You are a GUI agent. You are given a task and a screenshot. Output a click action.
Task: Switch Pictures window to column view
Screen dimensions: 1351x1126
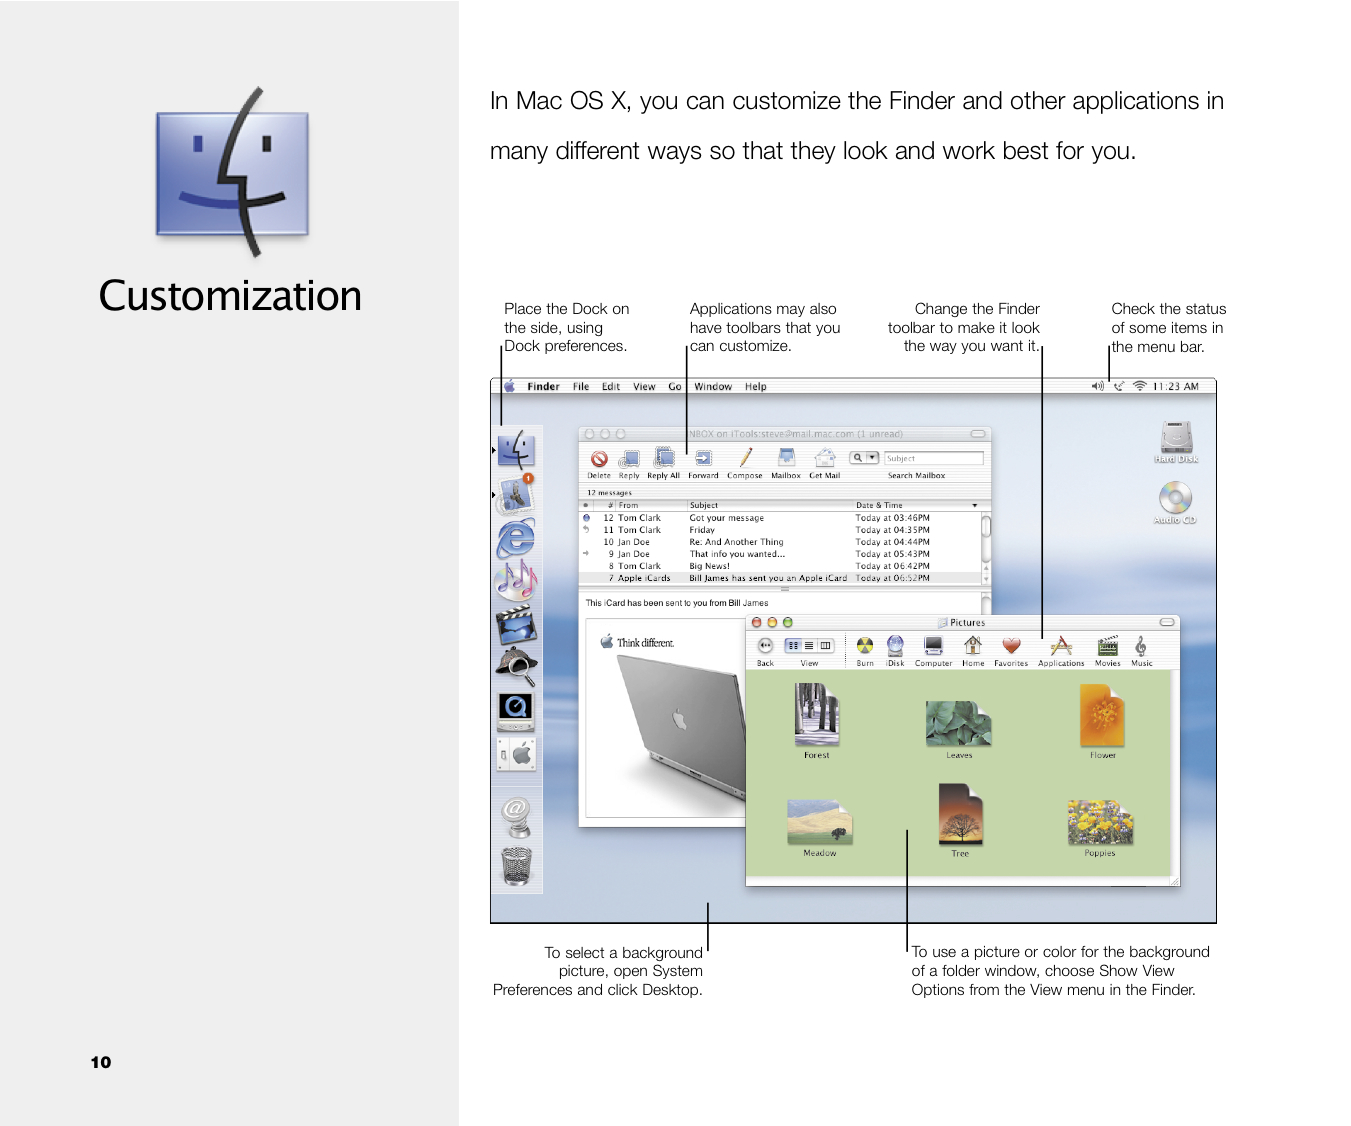pos(825,646)
